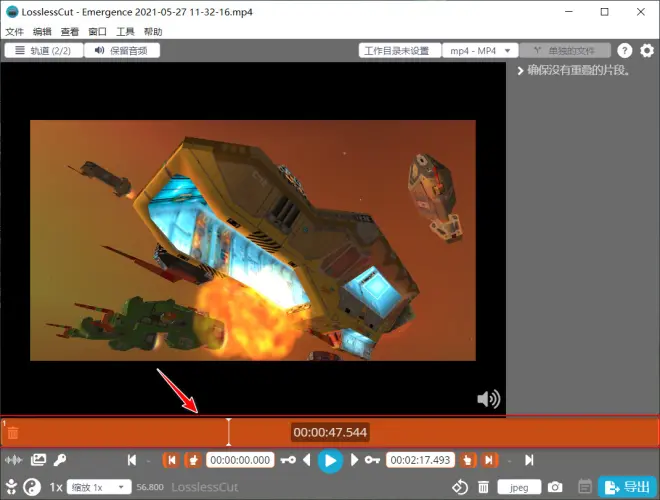This screenshot has width=660, height=500.
Task: Click the 56.800 frame rate value
Action: click(150, 487)
